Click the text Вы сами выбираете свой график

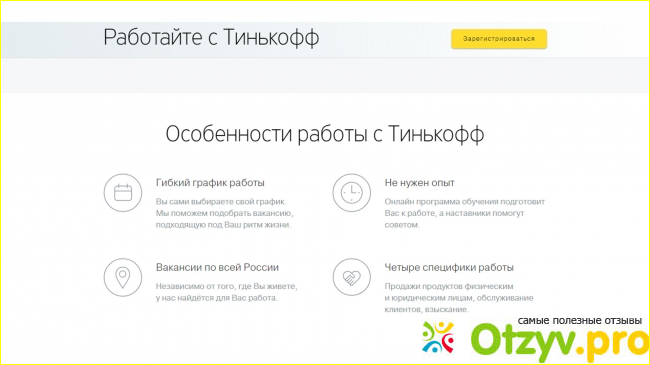click(221, 202)
